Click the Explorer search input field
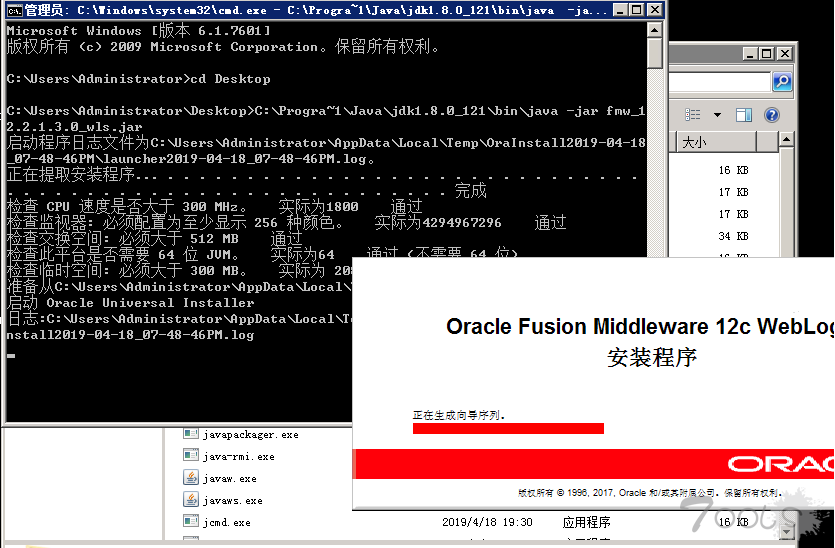This screenshot has height=548, width=835. [x=720, y=82]
